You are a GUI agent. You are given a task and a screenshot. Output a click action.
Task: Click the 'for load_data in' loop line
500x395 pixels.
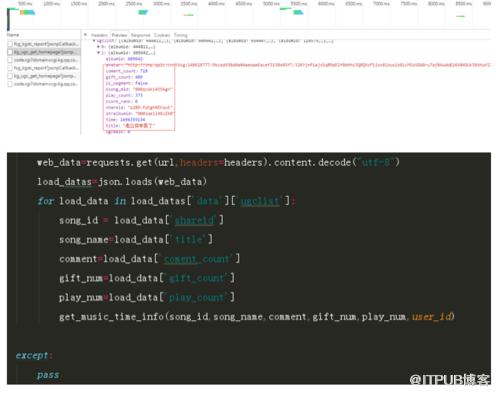(x=166, y=201)
